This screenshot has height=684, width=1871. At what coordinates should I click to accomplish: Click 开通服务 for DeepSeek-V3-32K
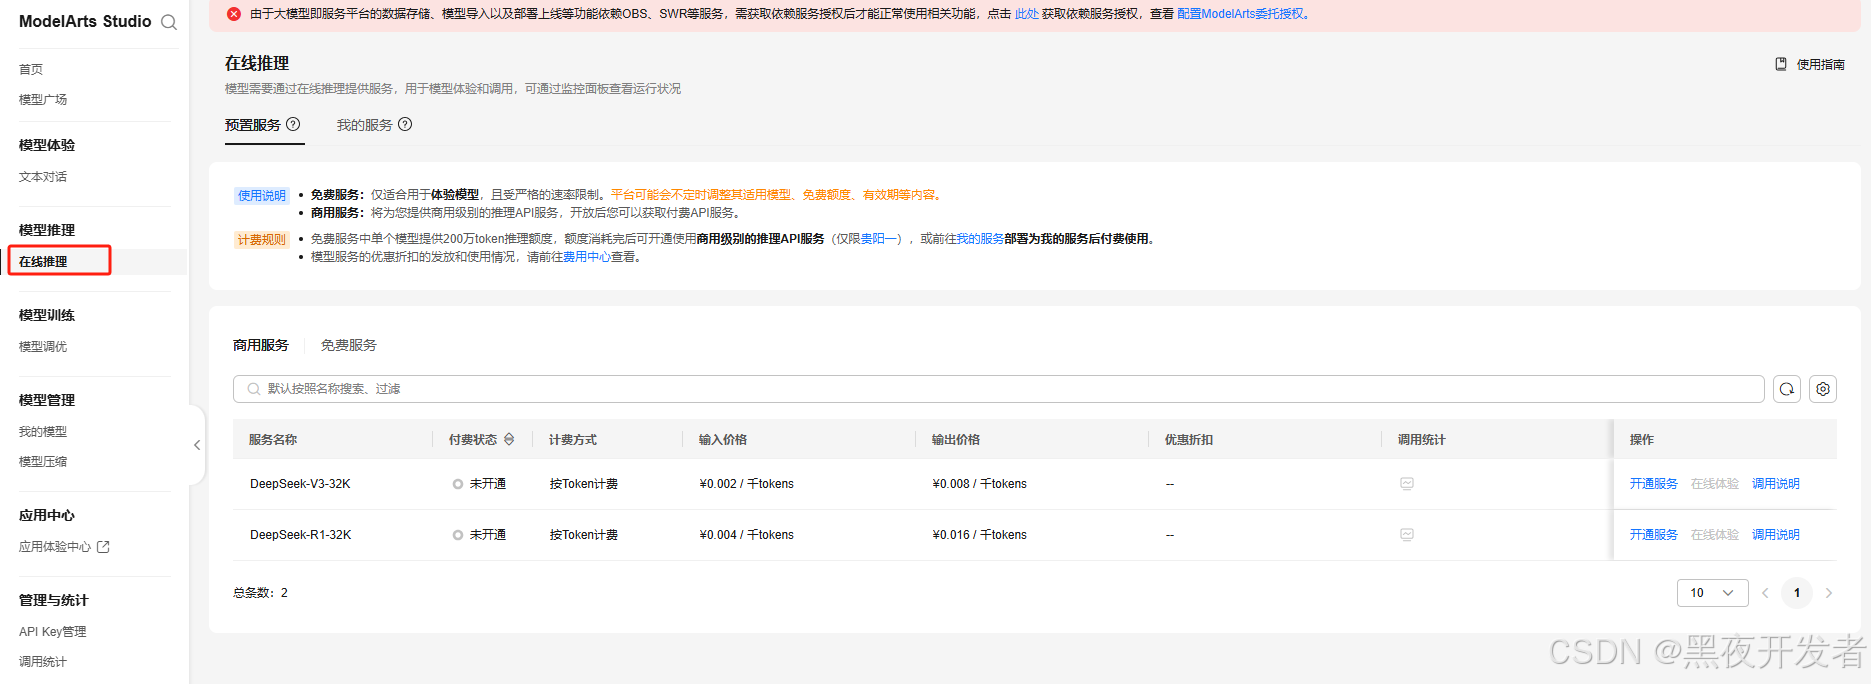[1654, 484]
